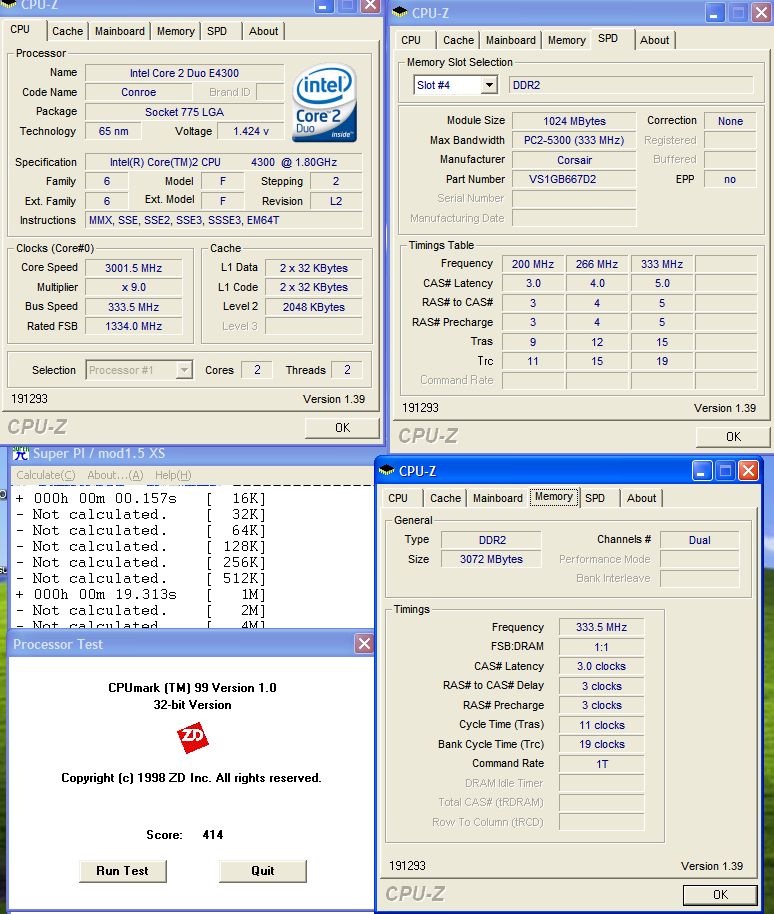Screen dimensions: 774x914
Task: Select Cache tab in the SPD window
Action: click(458, 40)
